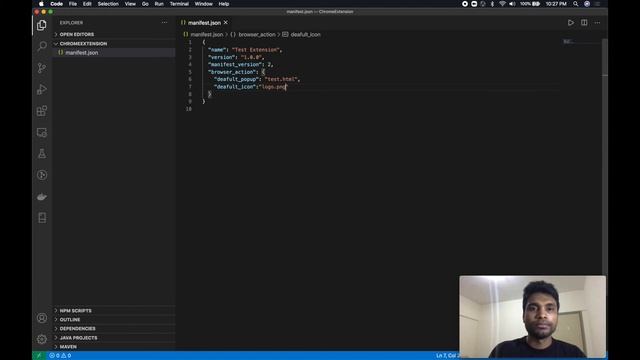Click the "version" key on line 3
Image resolution: width=640 pixels, height=360 pixels.
pyautogui.click(x=221, y=57)
